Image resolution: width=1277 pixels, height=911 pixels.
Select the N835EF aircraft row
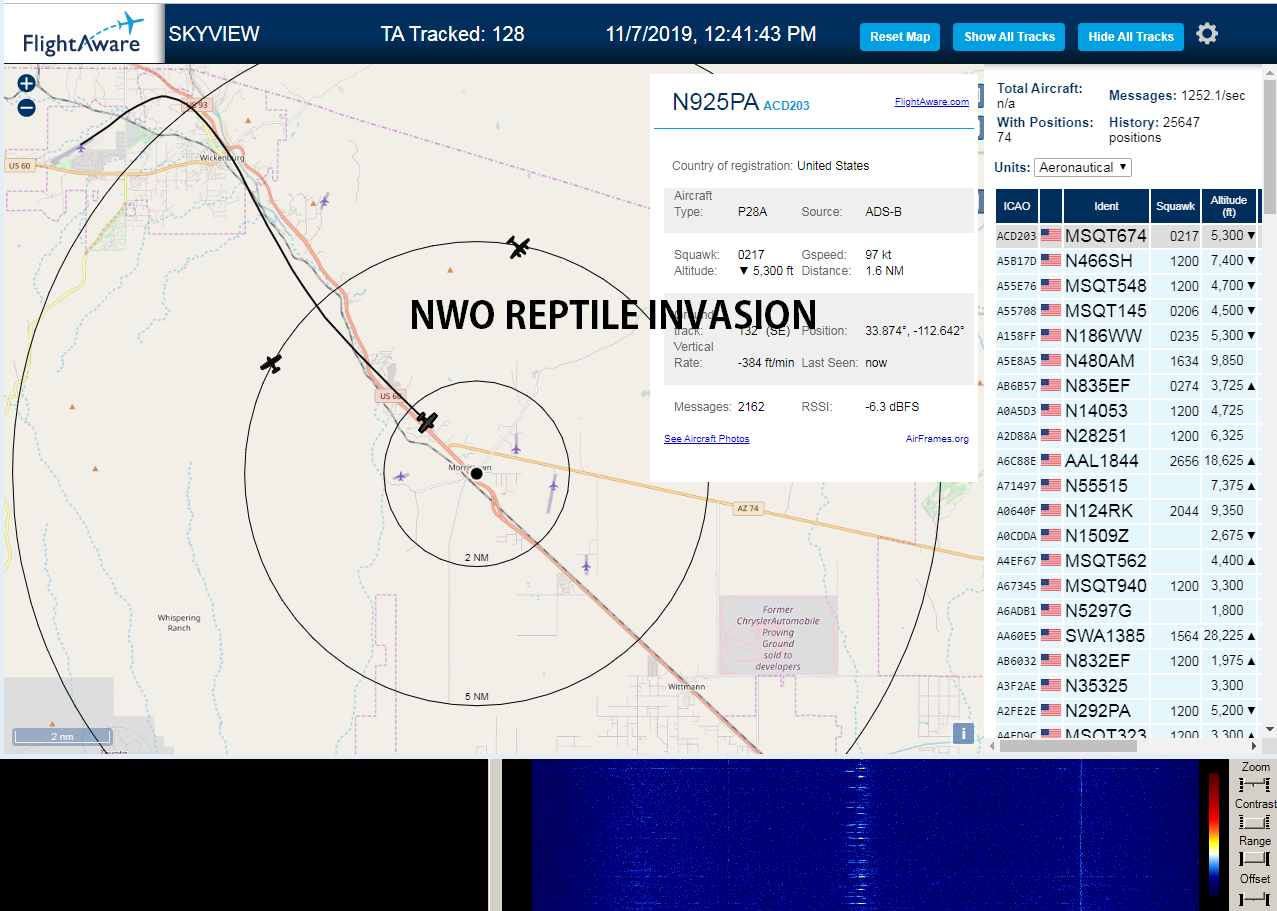[x=1127, y=386]
